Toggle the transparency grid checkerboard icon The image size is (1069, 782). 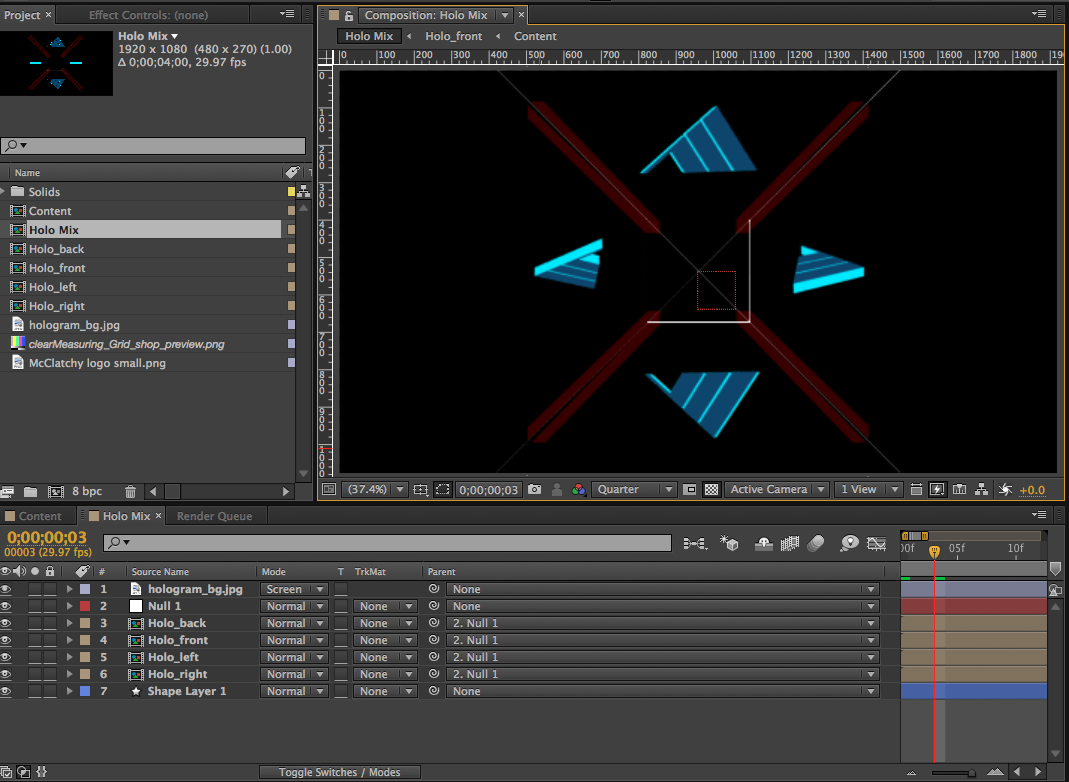point(711,490)
